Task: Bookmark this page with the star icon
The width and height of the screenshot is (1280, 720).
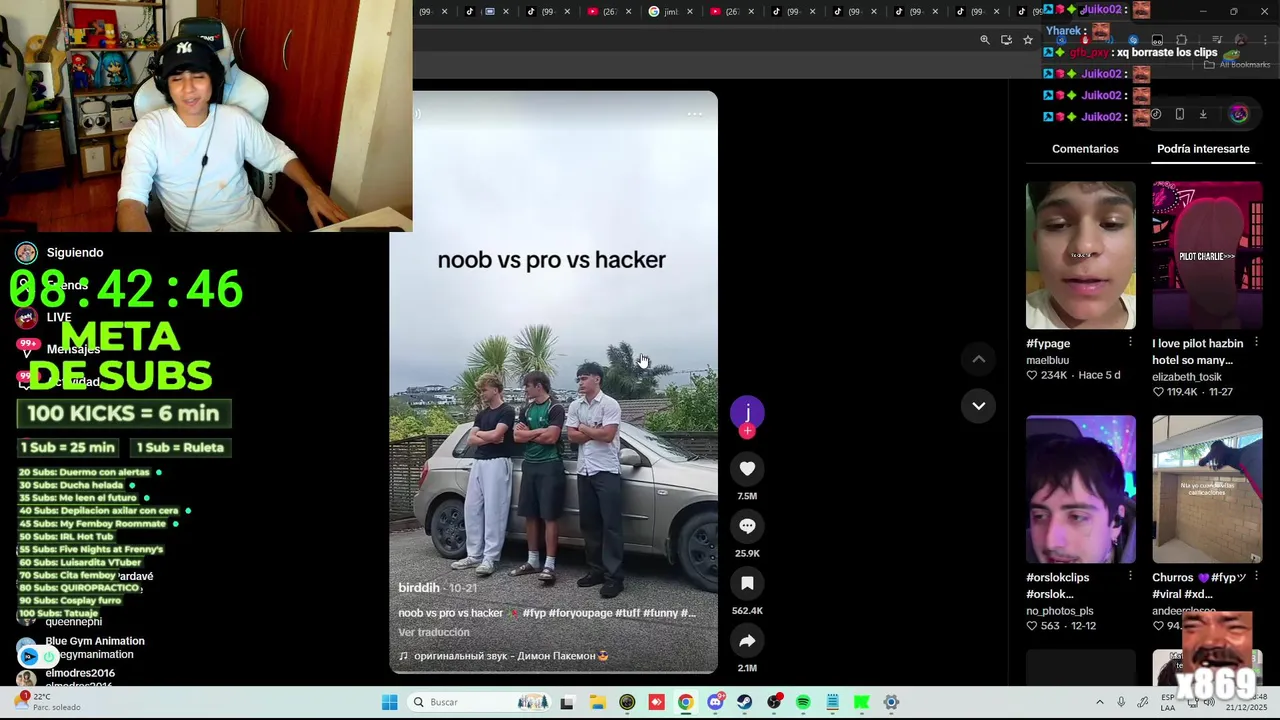Action: 1028,40
